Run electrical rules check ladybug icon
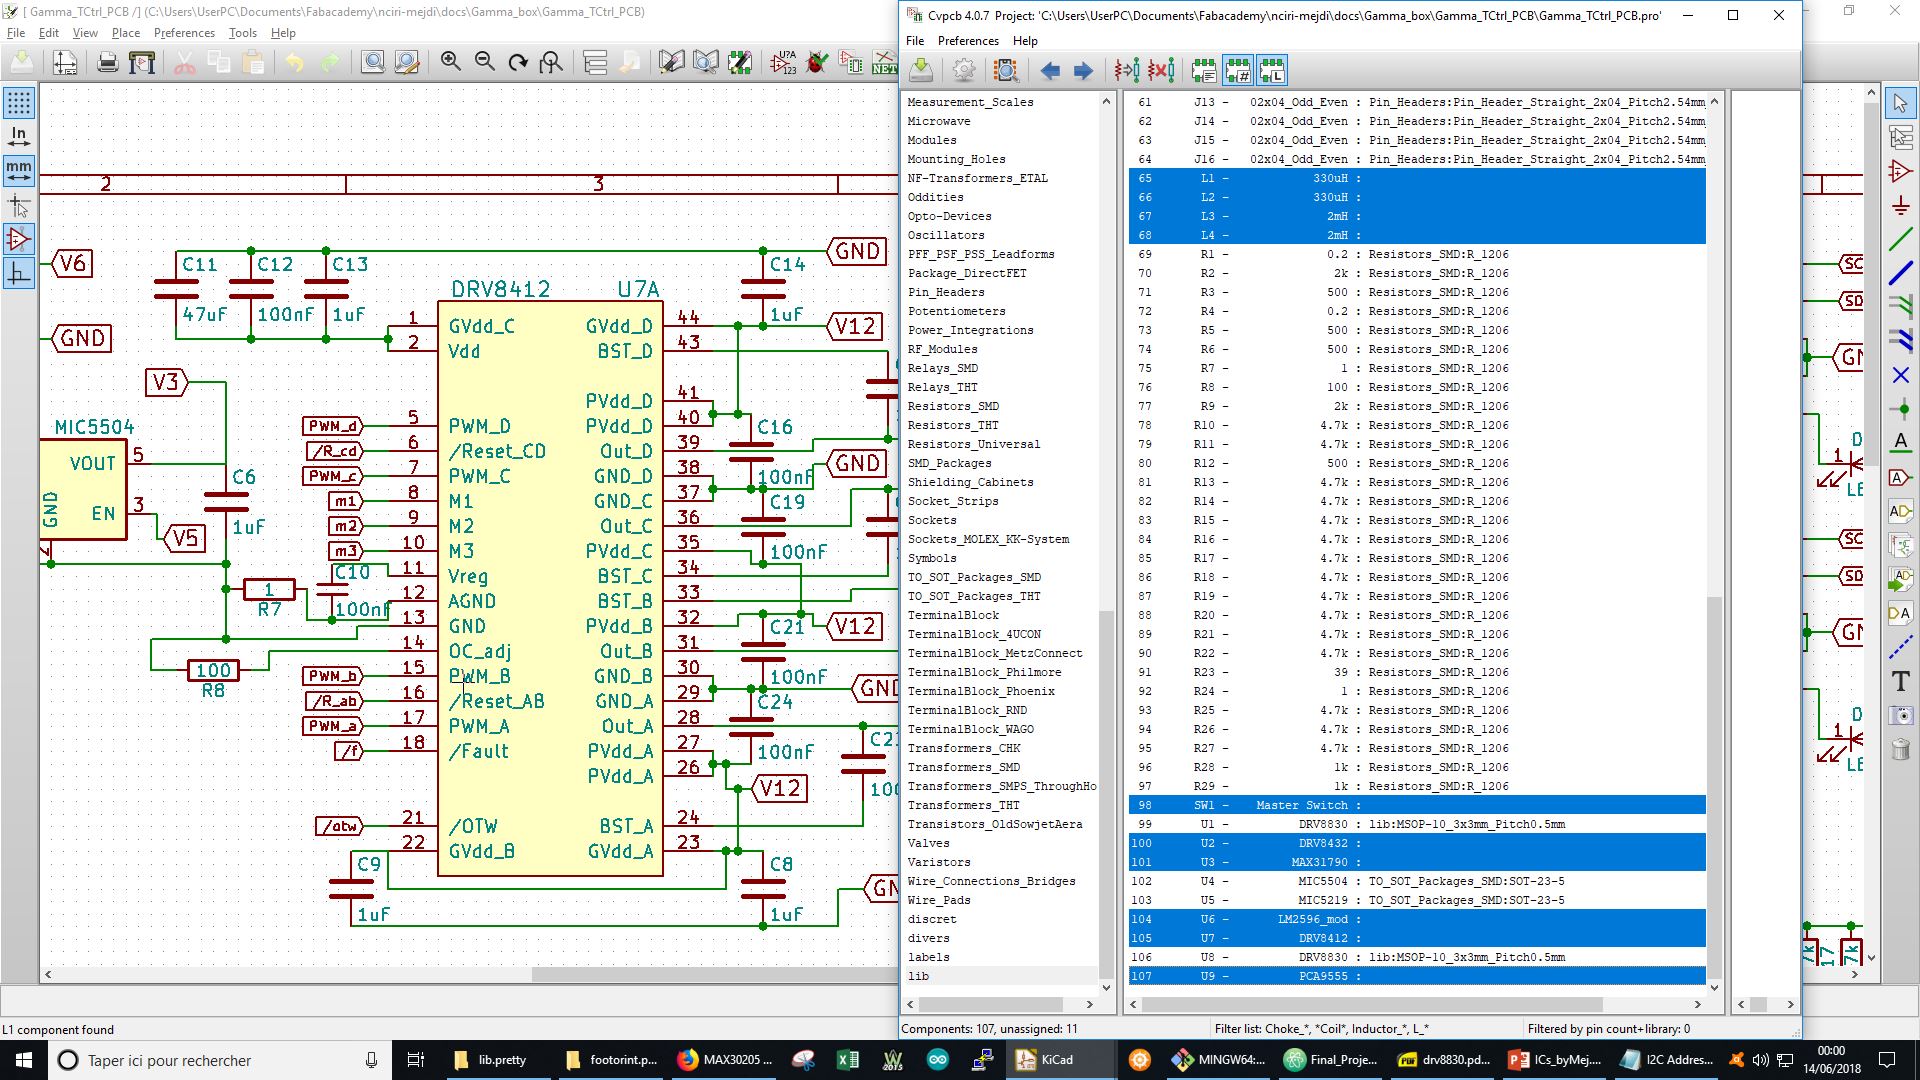1920x1080 pixels. coord(817,63)
